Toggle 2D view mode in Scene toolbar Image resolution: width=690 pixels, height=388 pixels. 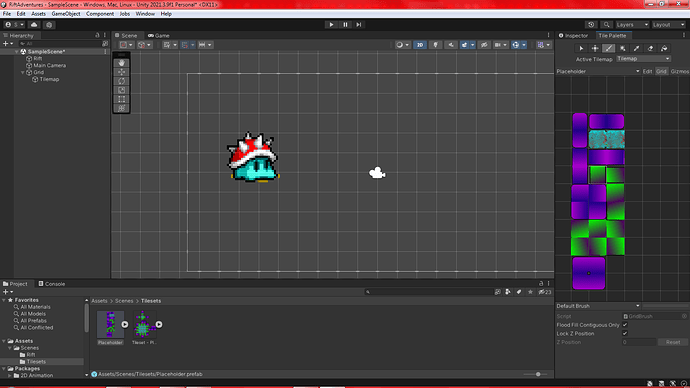pos(420,45)
